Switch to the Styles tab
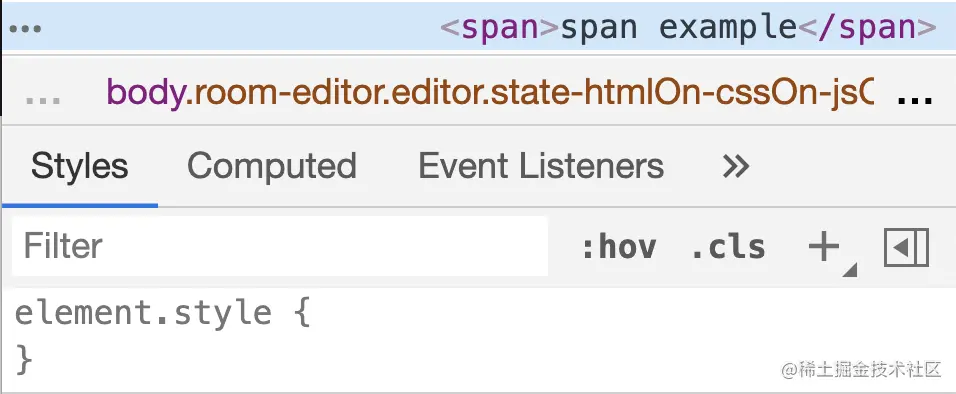 pos(80,166)
